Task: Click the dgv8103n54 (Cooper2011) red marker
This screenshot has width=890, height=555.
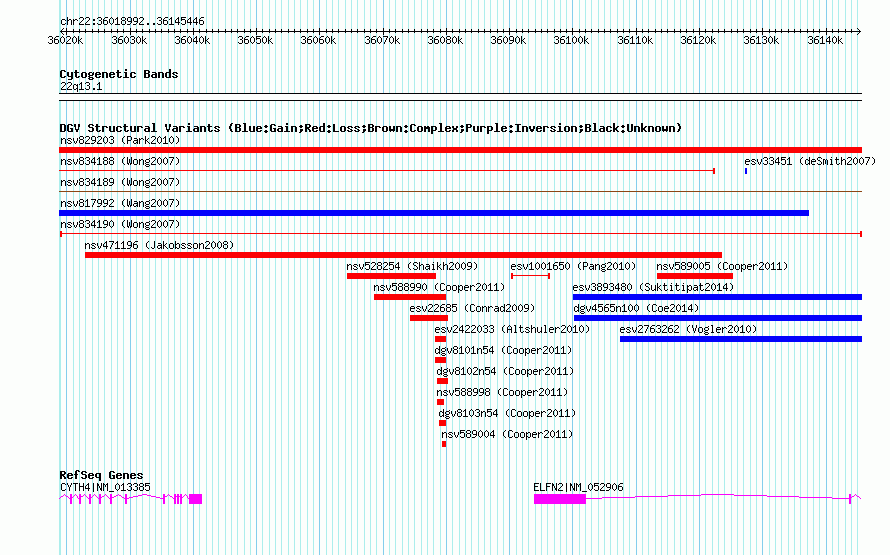Action: (x=442, y=423)
